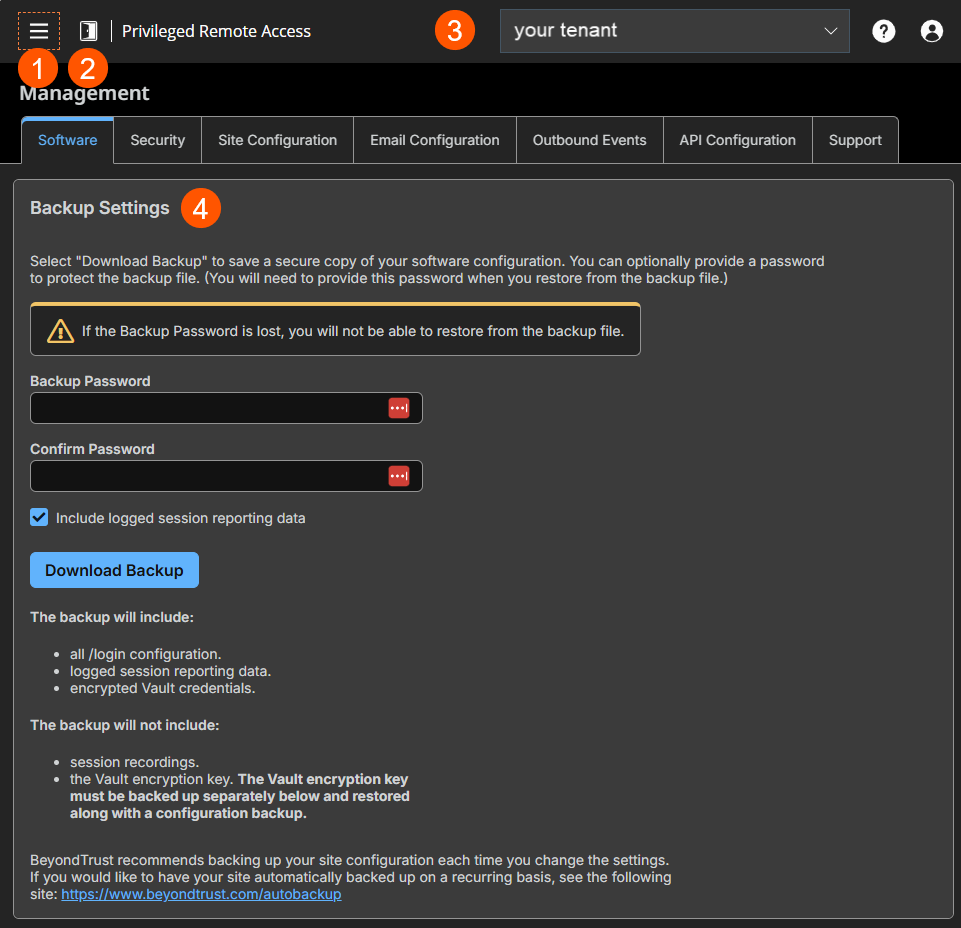Click the user account icon

[x=931, y=31]
